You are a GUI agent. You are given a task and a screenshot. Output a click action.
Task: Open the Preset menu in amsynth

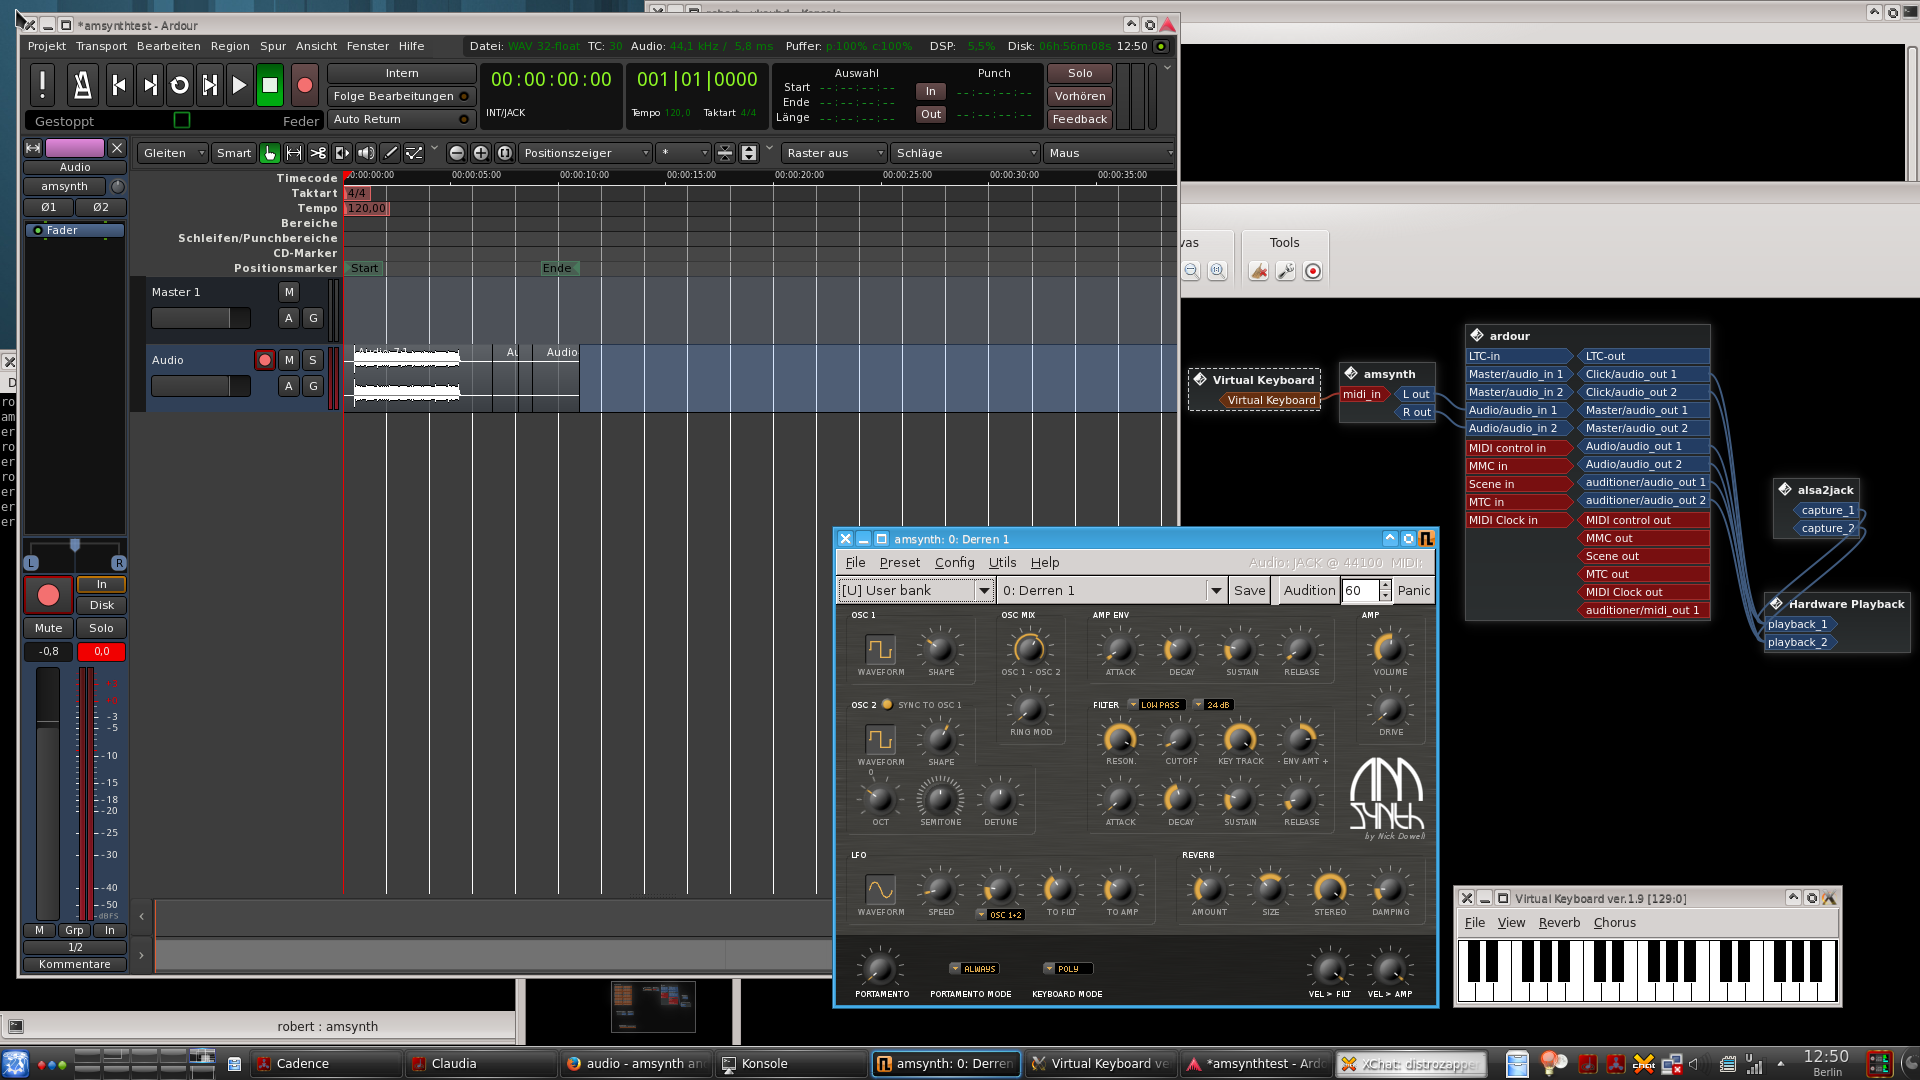(900, 563)
